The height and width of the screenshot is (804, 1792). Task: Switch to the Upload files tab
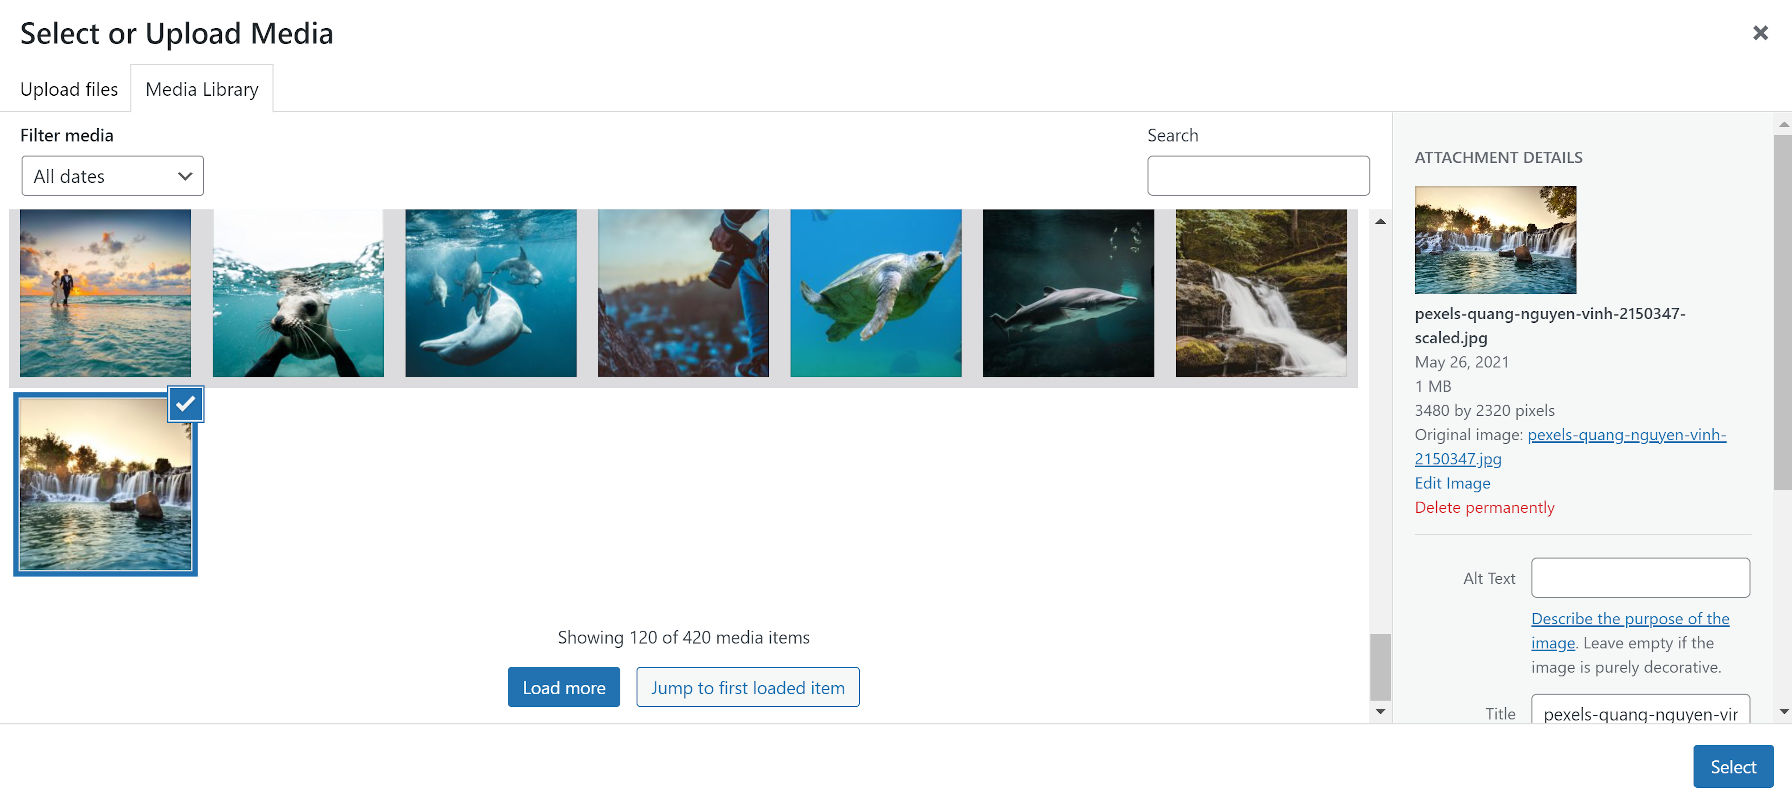click(x=69, y=89)
